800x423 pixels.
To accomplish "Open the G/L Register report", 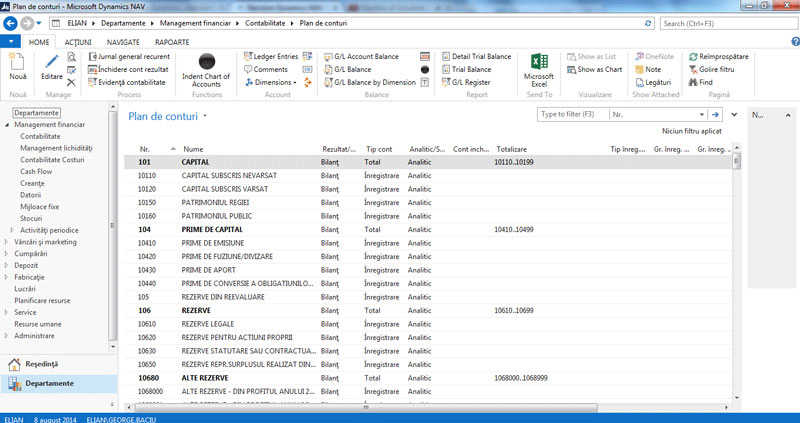I will (x=466, y=82).
